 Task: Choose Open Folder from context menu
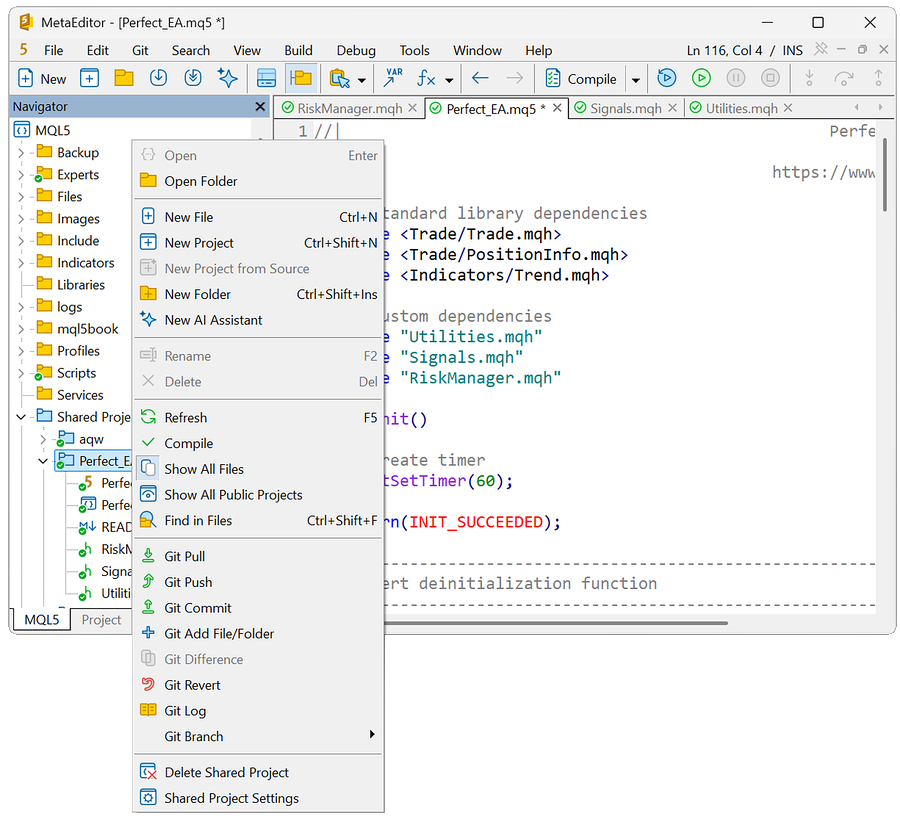[258, 181]
